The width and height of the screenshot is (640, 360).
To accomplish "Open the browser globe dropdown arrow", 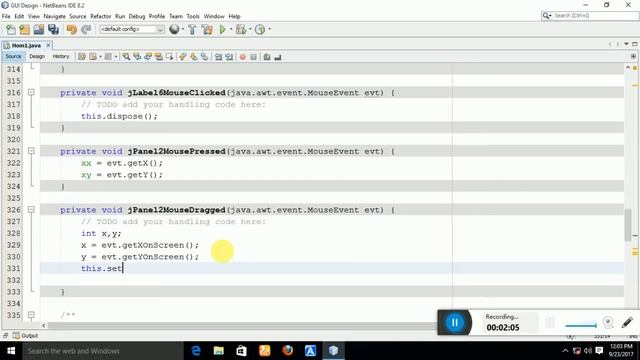I will 183,29.
